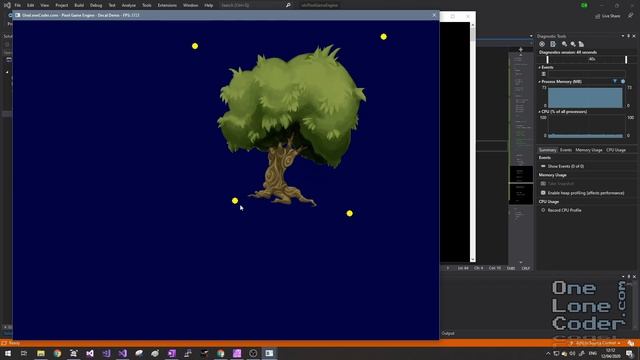
Task: Open the Help menu
Action: pyautogui.click(x=209, y=5)
